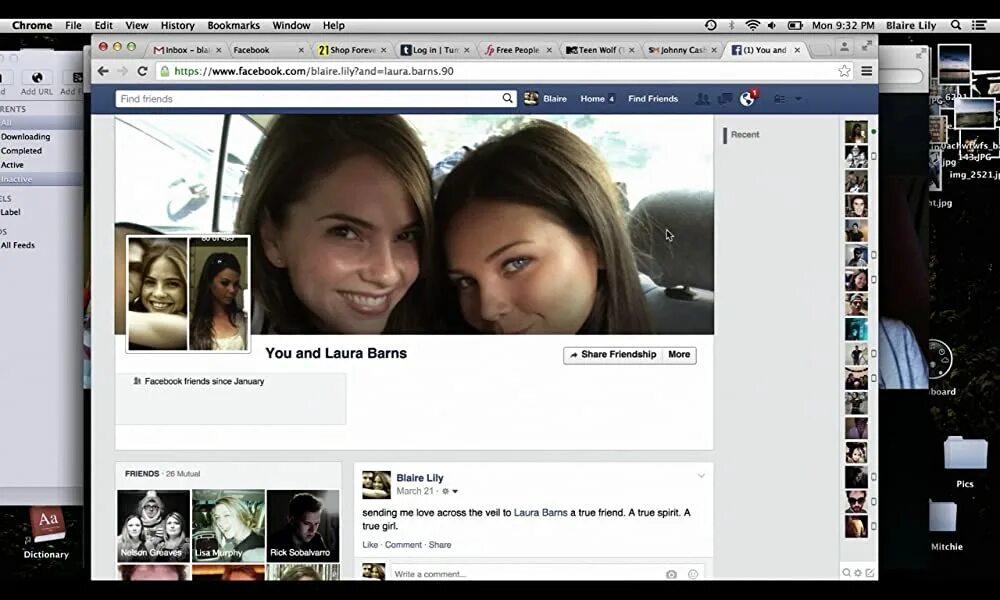Click the Chrome forward arrow button
This screenshot has height=600, width=1000.
click(x=123, y=71)
